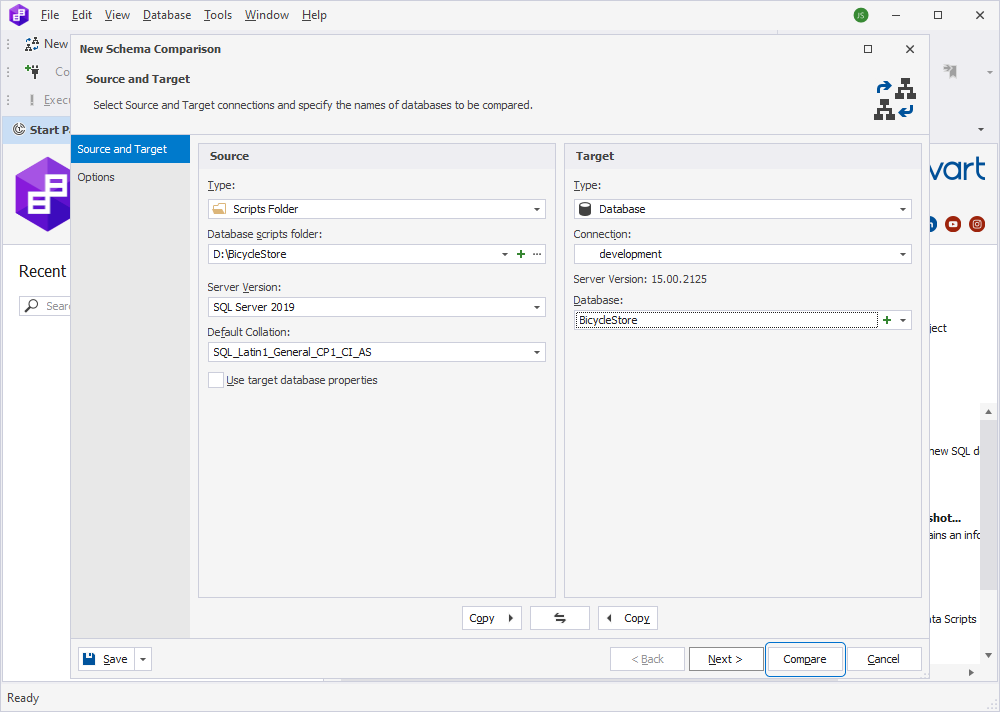This screenshot has height=712, width=1000.
Task: Click the Database scripts folder path field
Action: pyautogui.click(x=354, y=254)
